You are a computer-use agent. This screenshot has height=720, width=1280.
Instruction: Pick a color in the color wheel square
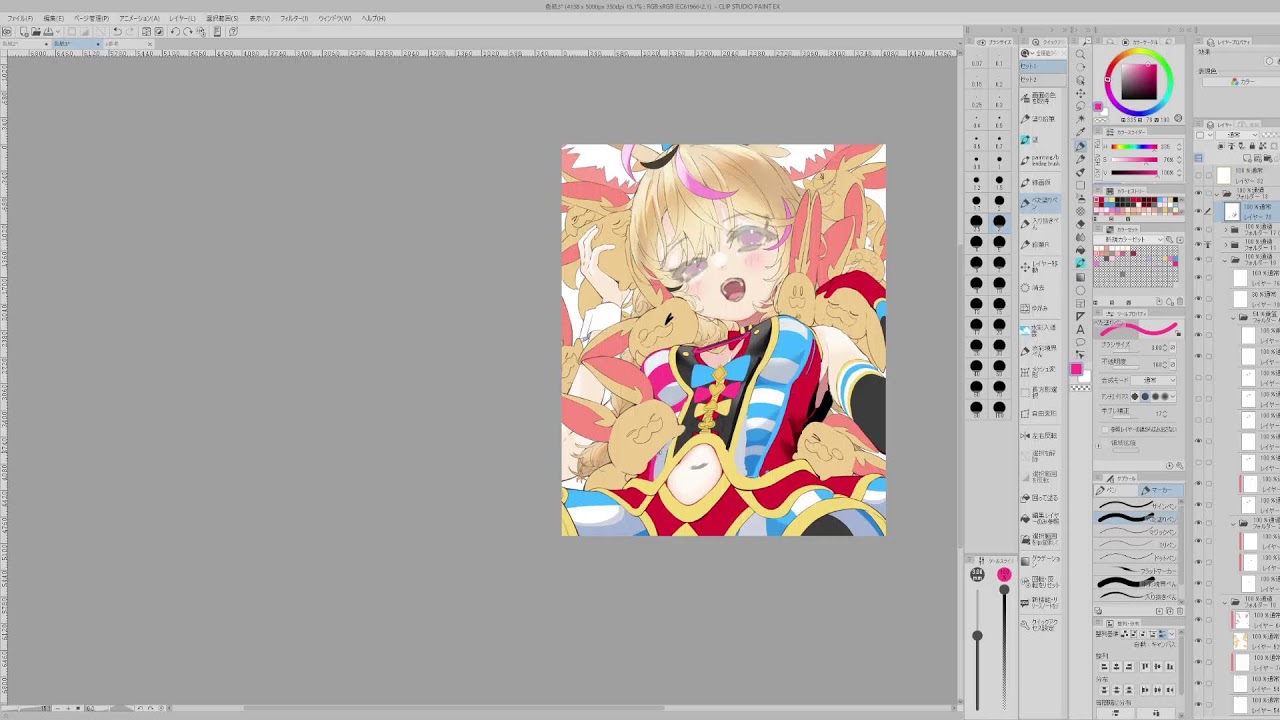pos(1138,82)
